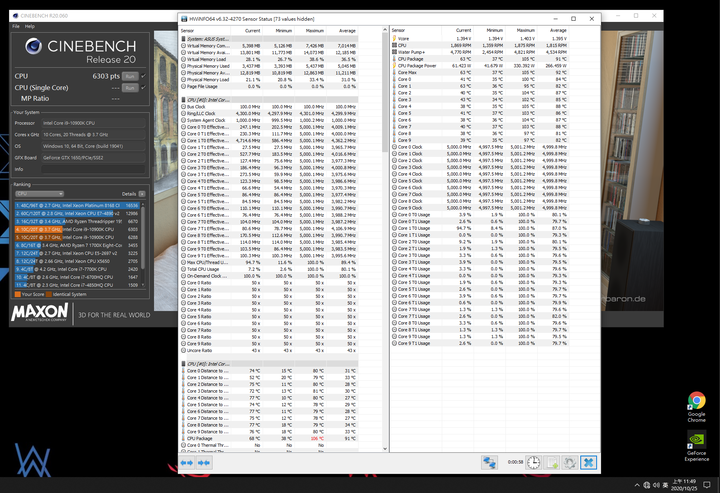Show hidden tray icons chevron

(637, 485)
